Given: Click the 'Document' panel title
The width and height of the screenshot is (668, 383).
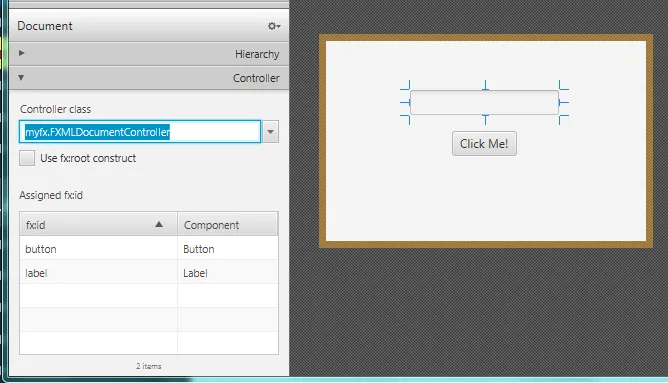Looking at the screenshot, I should [x=45, y=26].
